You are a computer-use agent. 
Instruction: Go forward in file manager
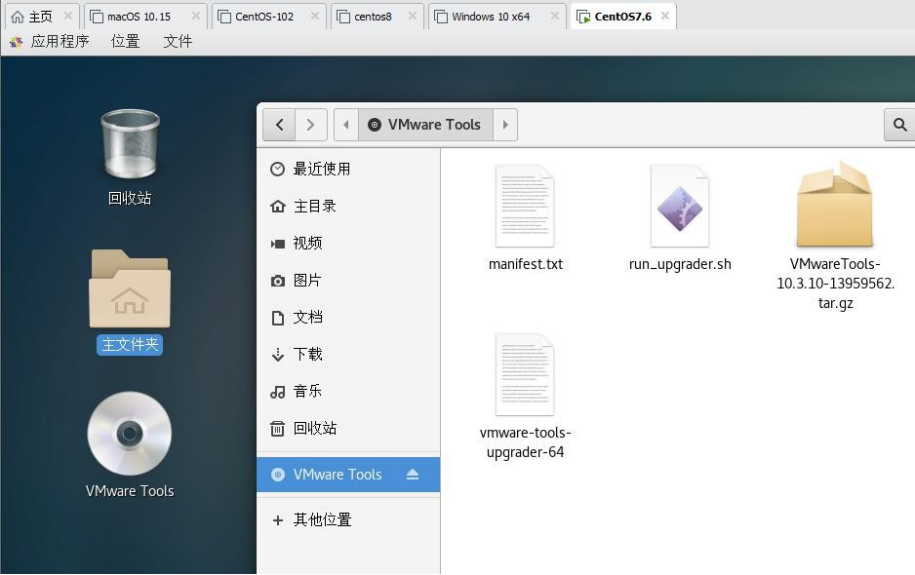pos(310,124)
